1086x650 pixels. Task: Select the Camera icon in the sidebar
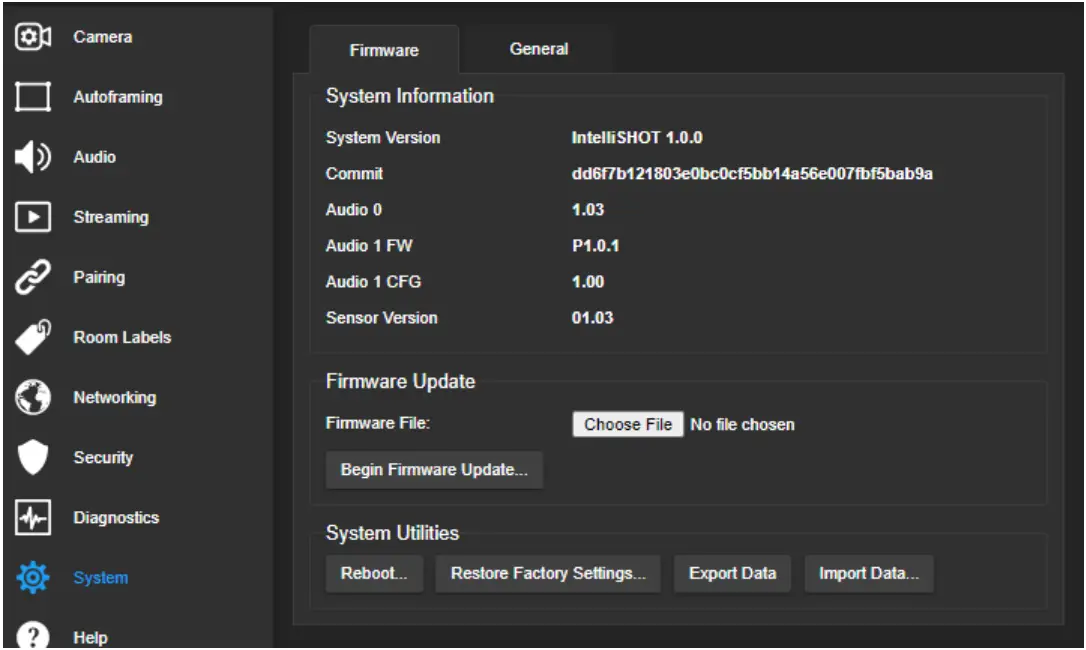click(33, 36)
